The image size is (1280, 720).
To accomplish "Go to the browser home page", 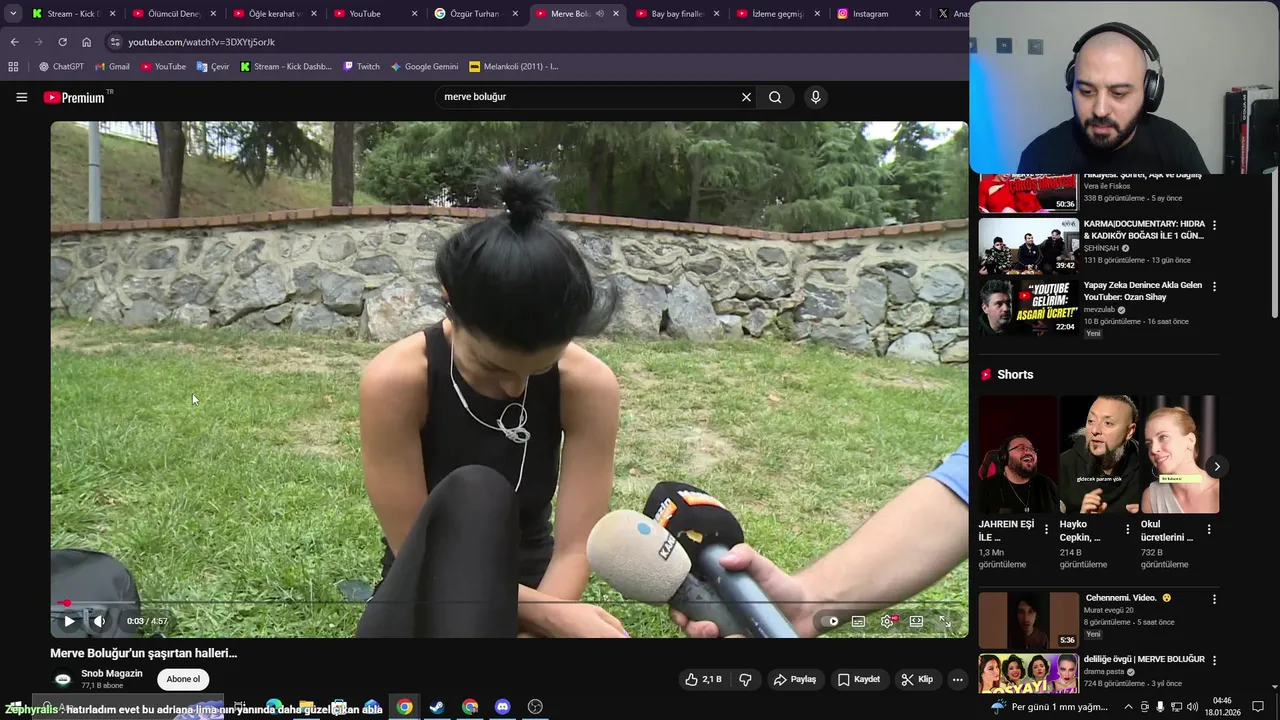I will click(86, 42).
